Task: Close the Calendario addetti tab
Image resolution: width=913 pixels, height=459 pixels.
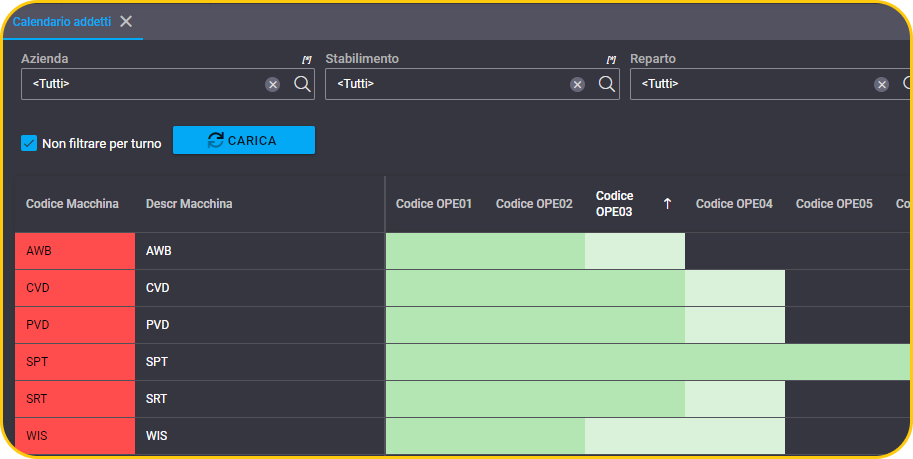Action: pyautogui.click(x=126, y=22)
